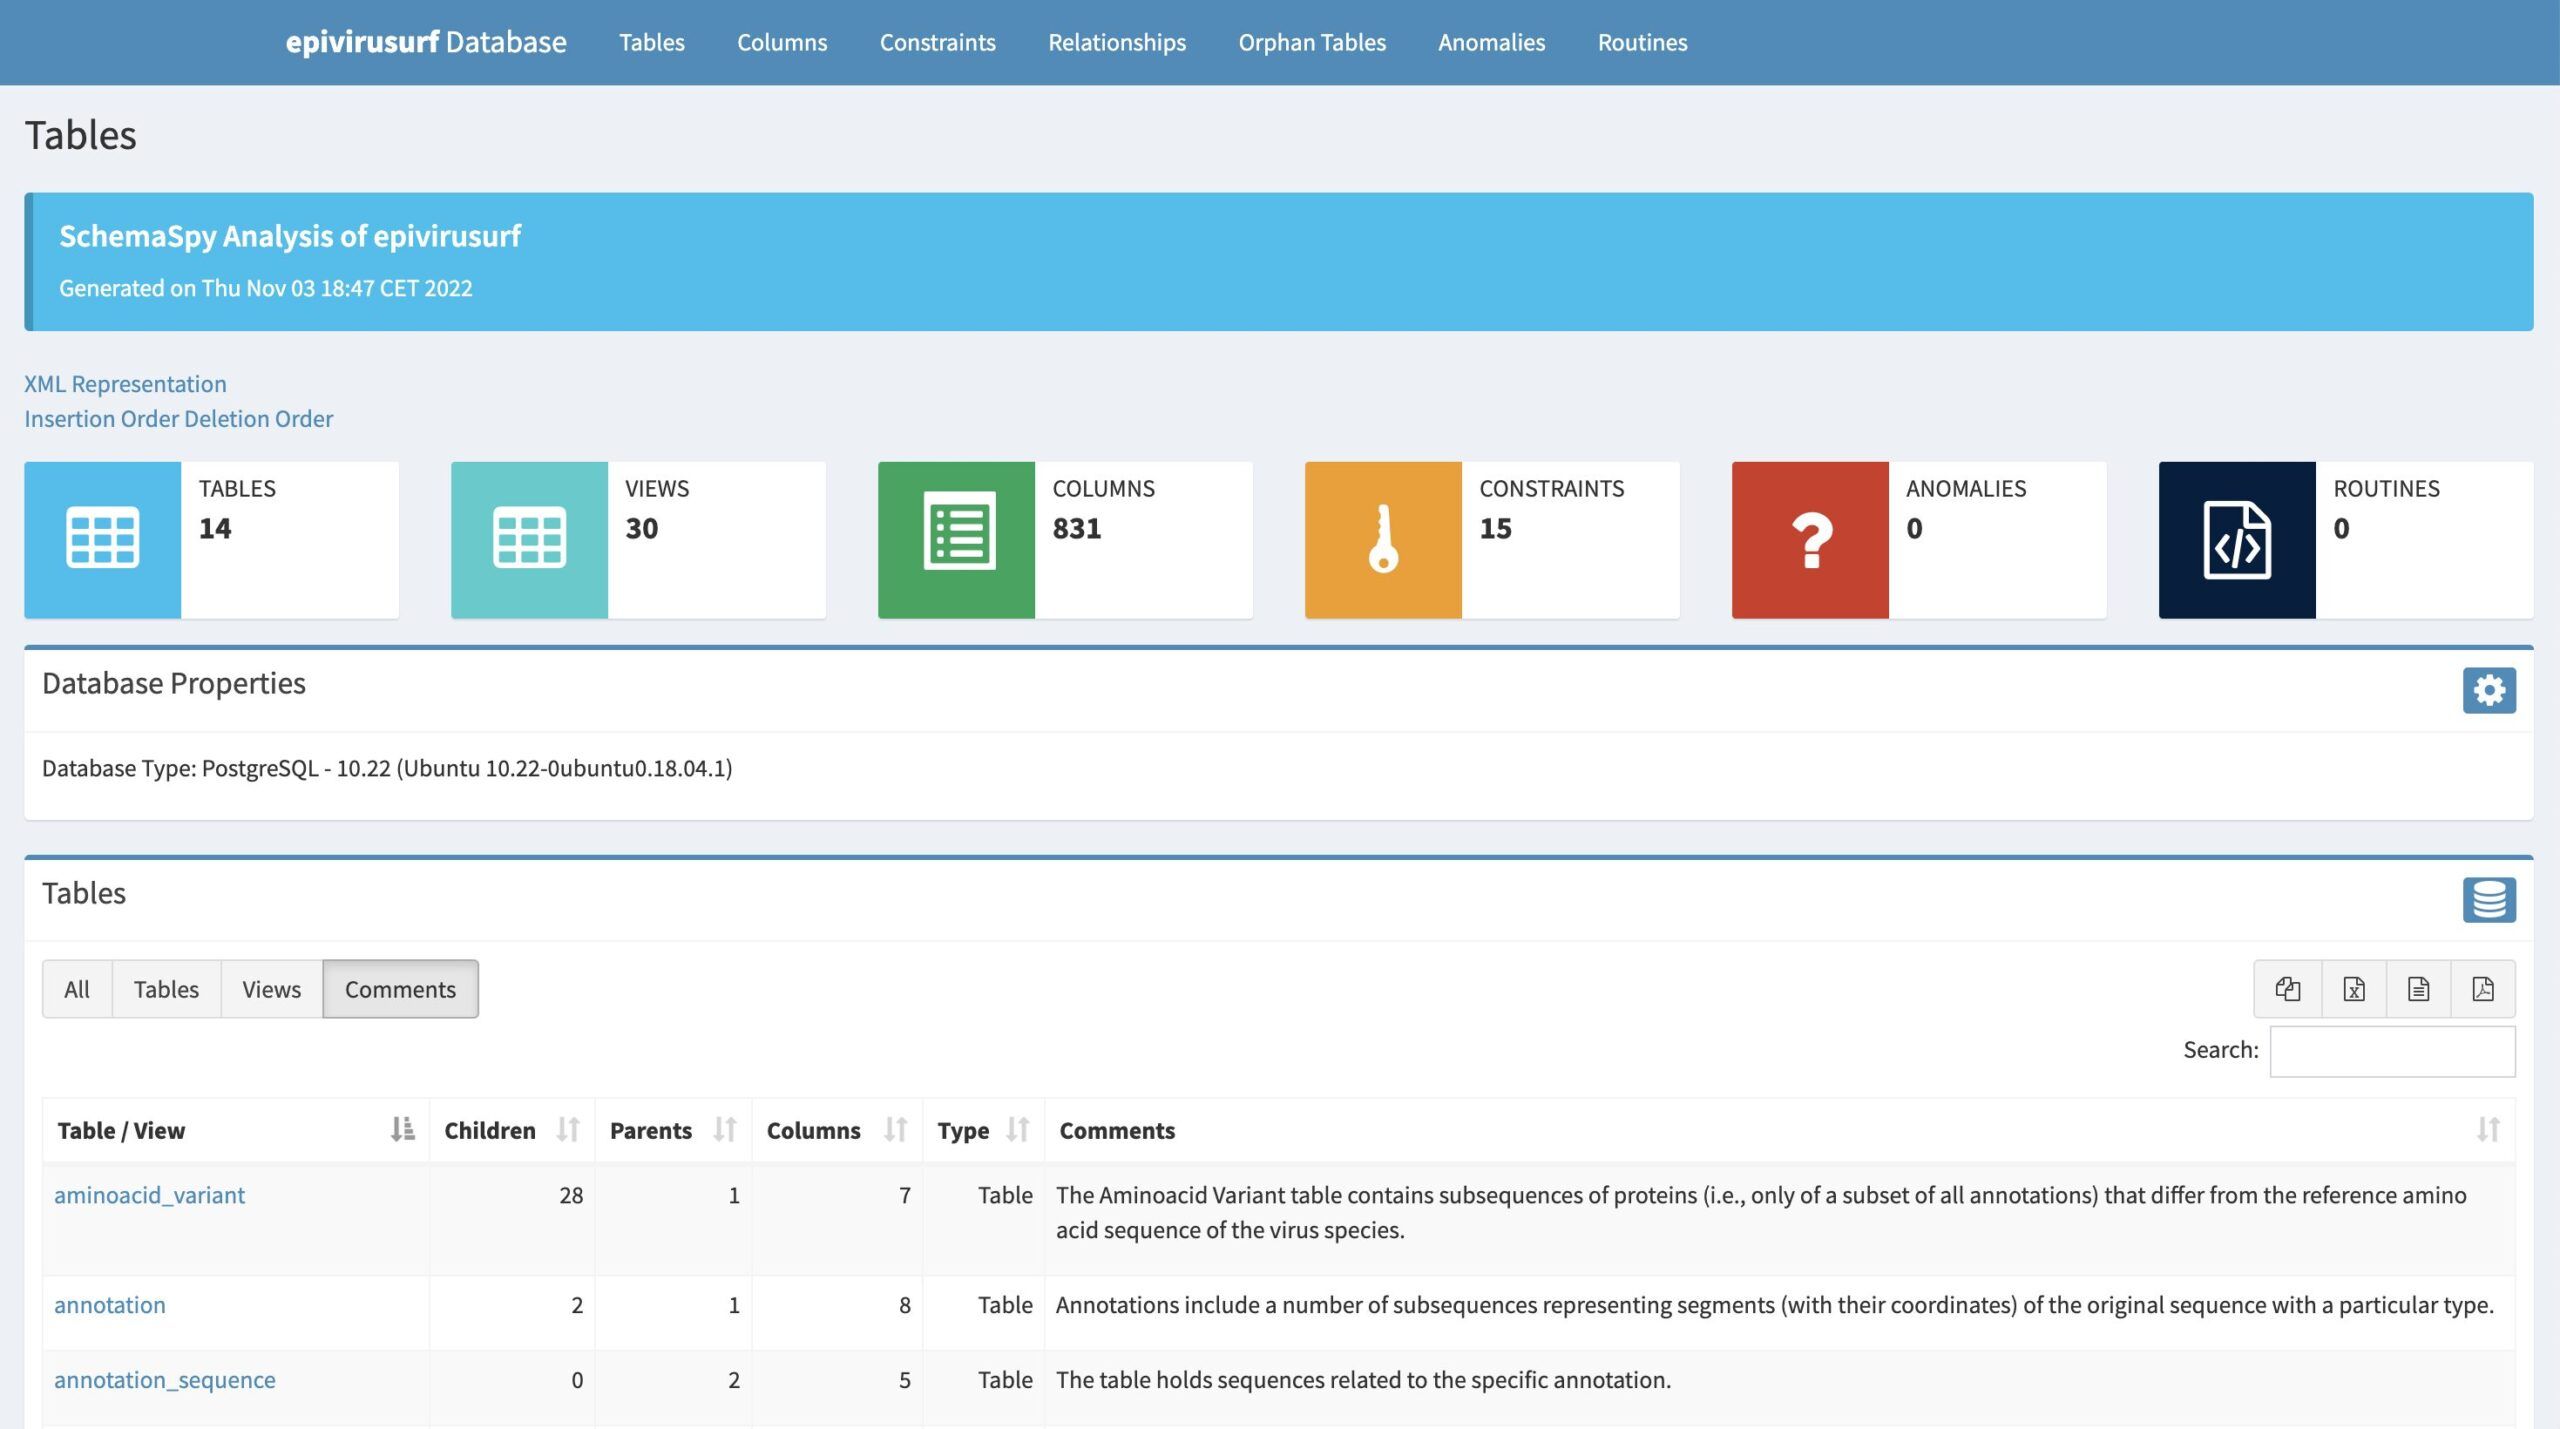Click the SchemaSpy Analysis of epivirusurf heading
This screenshot has width=2560, height=1429.
[290, 236]
